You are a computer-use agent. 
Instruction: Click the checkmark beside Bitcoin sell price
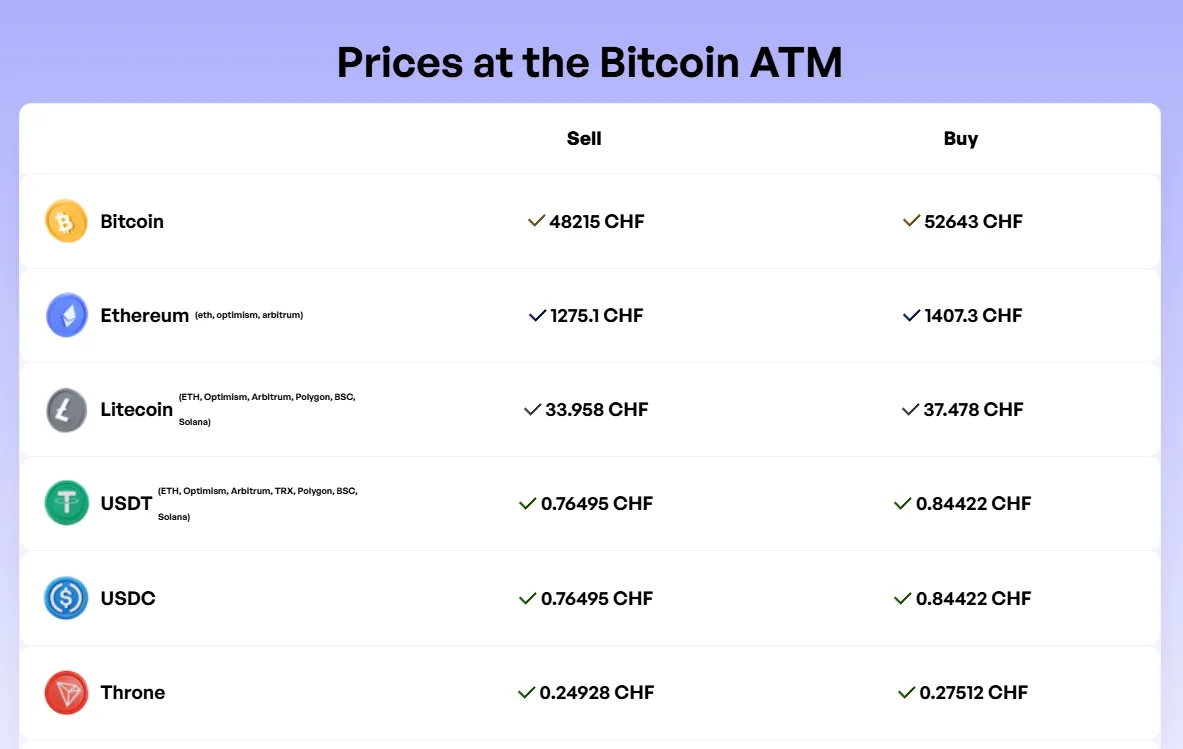coord(536,221)
